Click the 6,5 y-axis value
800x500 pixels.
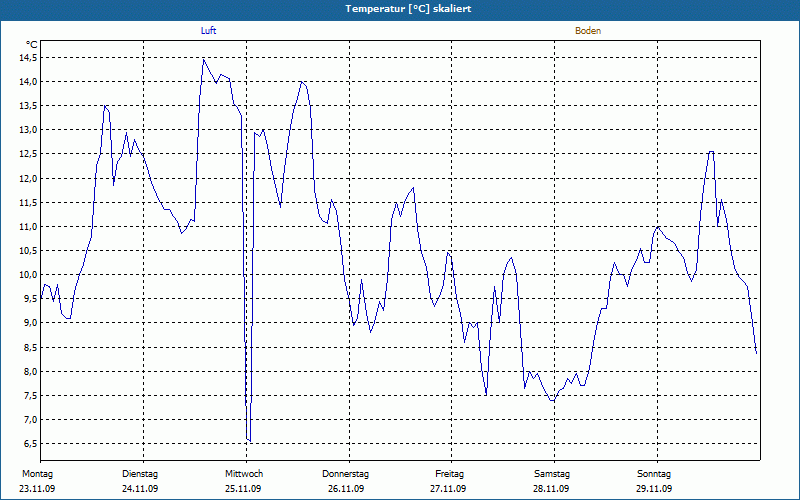[30, 444]
